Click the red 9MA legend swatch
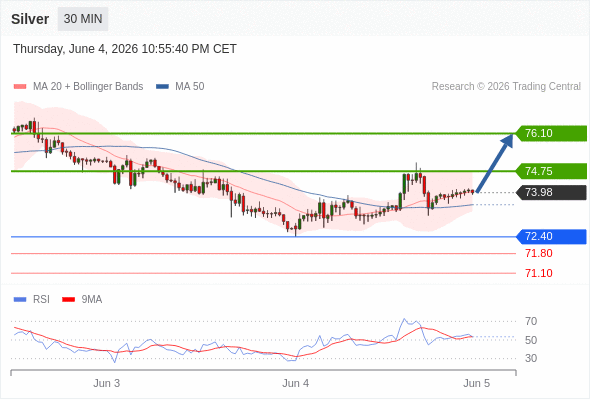The height and width of the screenshot is (400, 590). 68,300
